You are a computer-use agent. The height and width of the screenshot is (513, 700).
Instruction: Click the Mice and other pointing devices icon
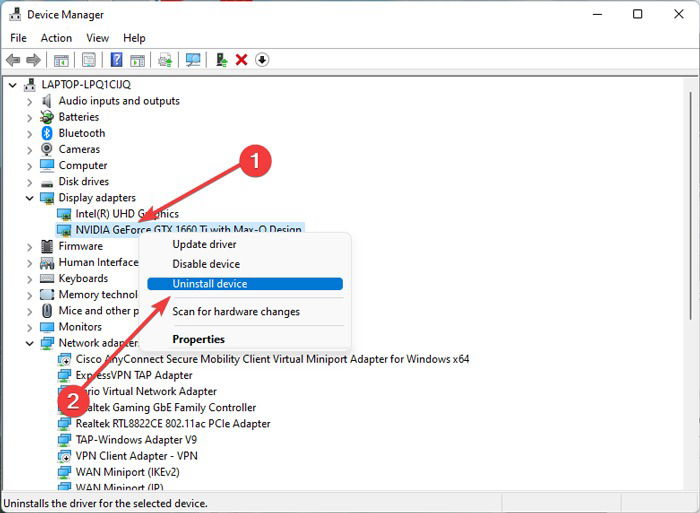tap(47, 311)
